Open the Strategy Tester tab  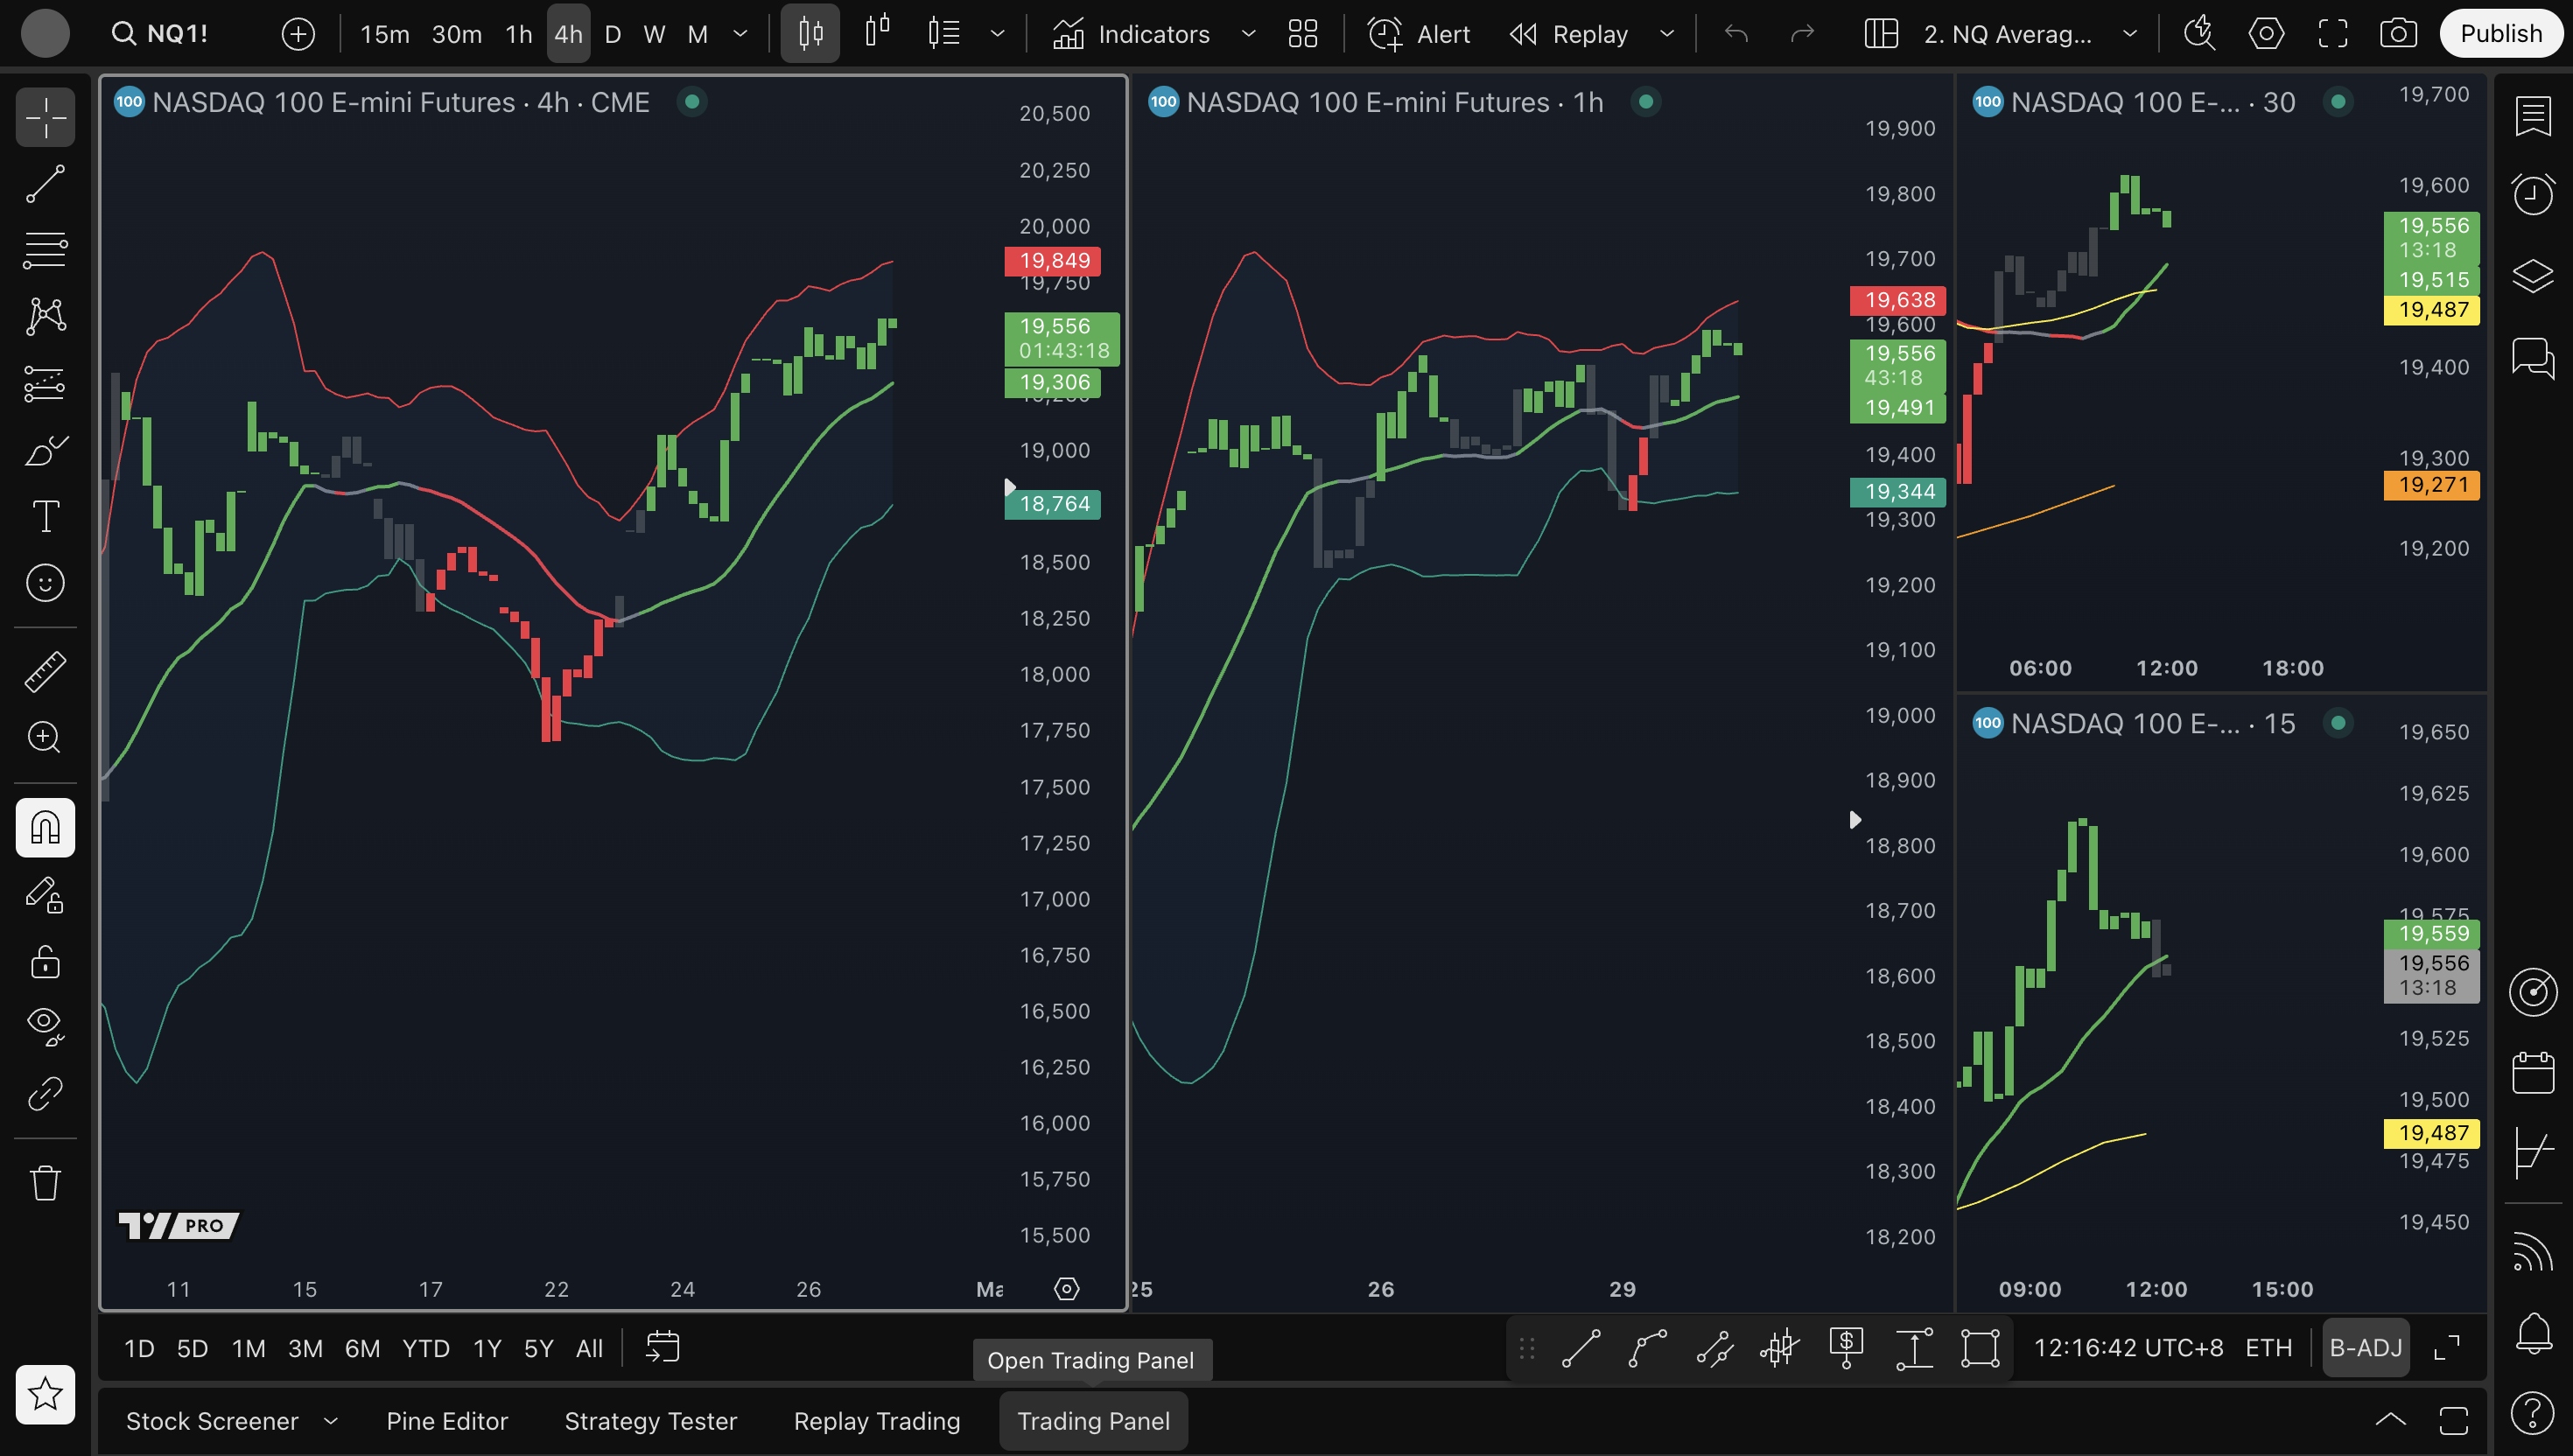click(x=650, y=1421)
